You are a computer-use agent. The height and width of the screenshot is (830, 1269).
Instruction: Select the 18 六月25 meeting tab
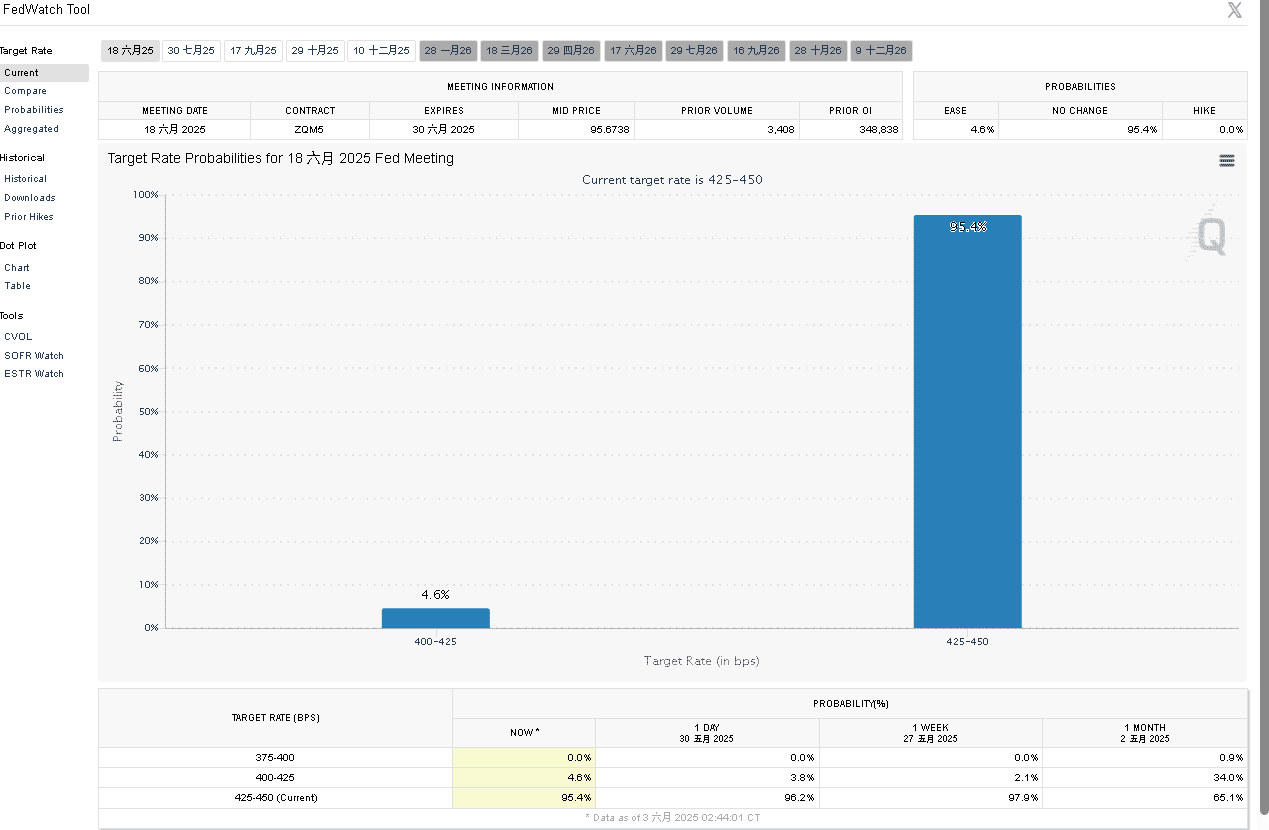click(130, 50)
